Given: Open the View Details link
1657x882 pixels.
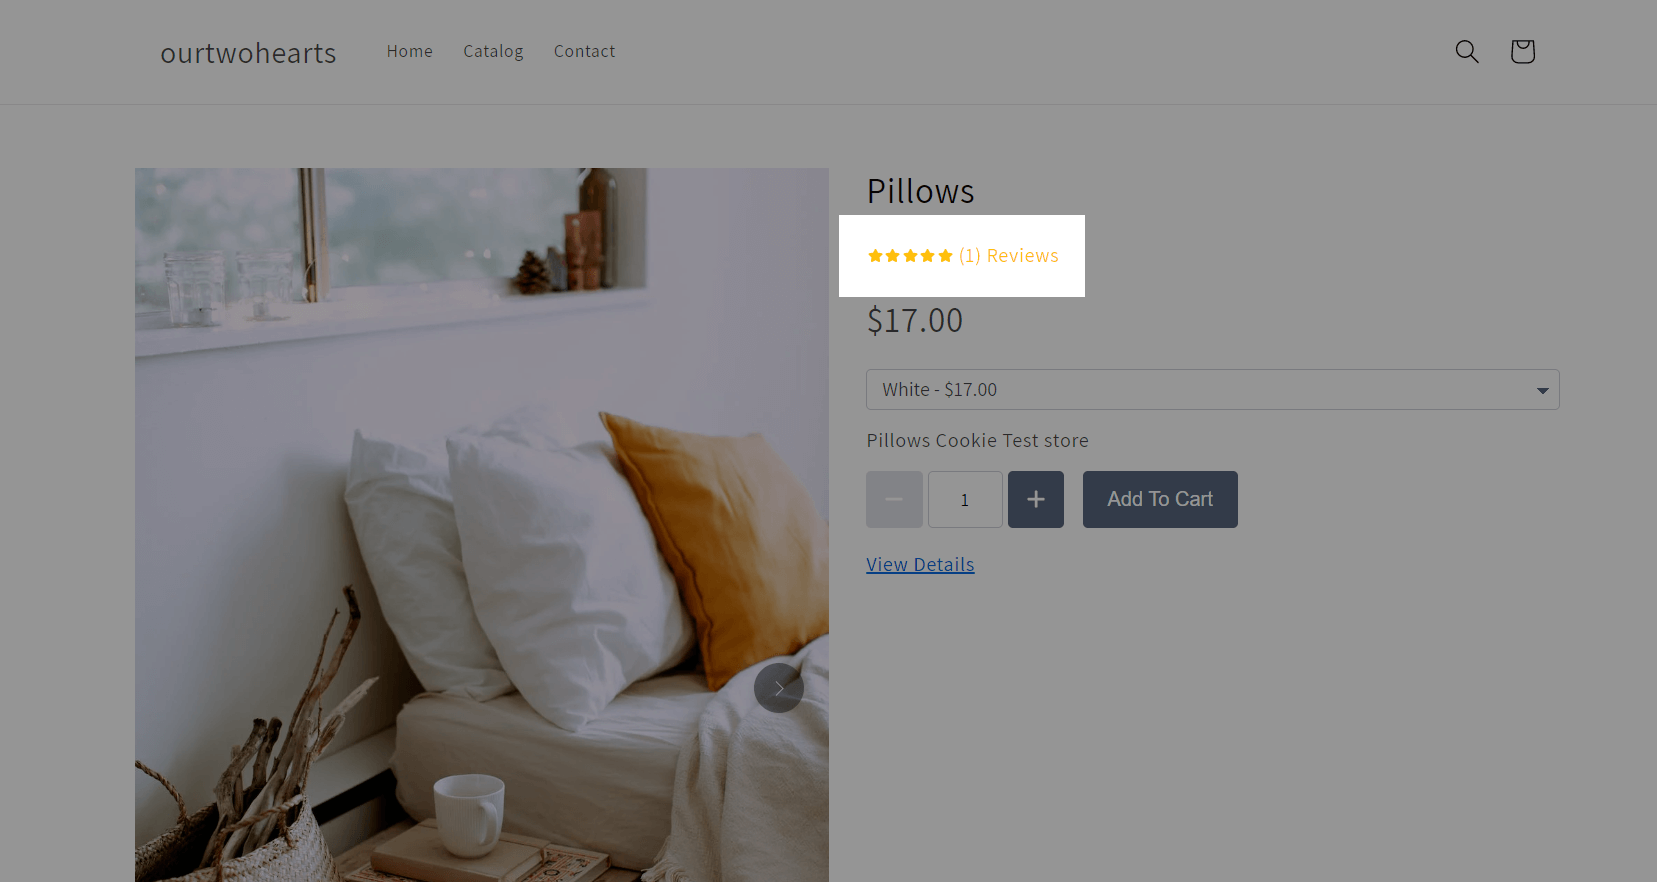Looking at the screenshot, I should pos(920,565).
